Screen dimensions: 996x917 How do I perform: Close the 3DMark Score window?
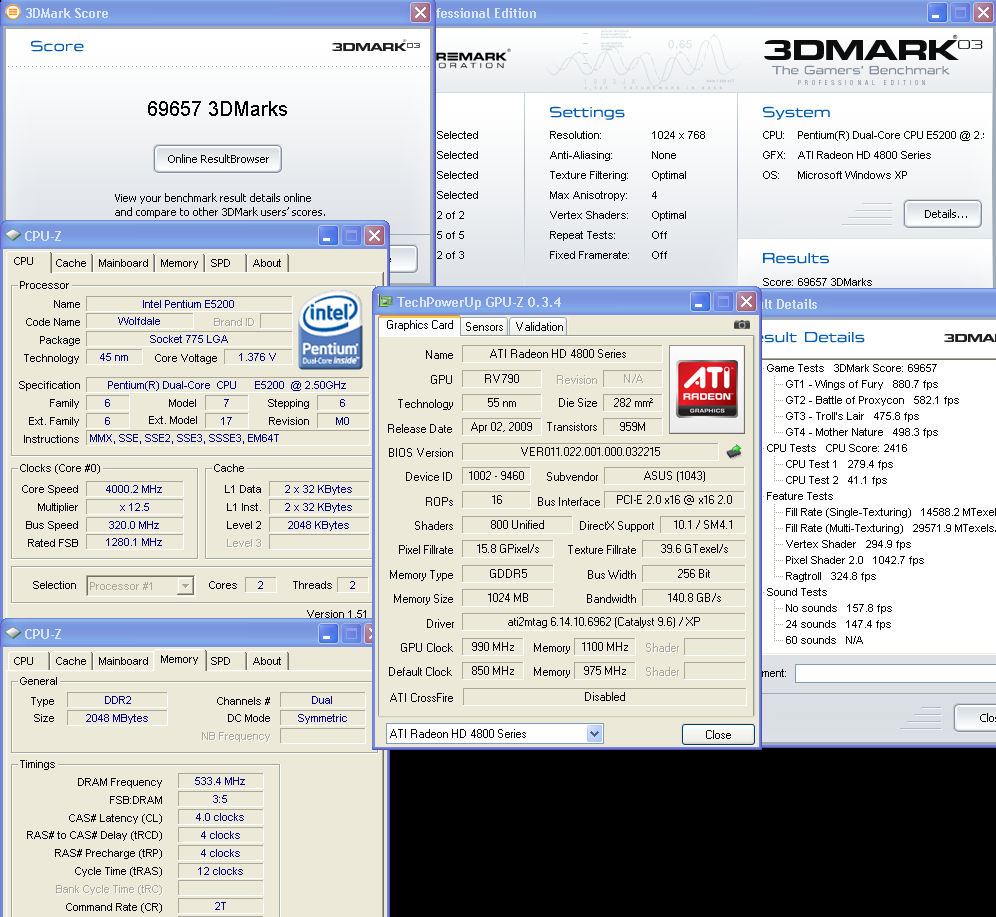pyautogui.click(x=420, y=12)
